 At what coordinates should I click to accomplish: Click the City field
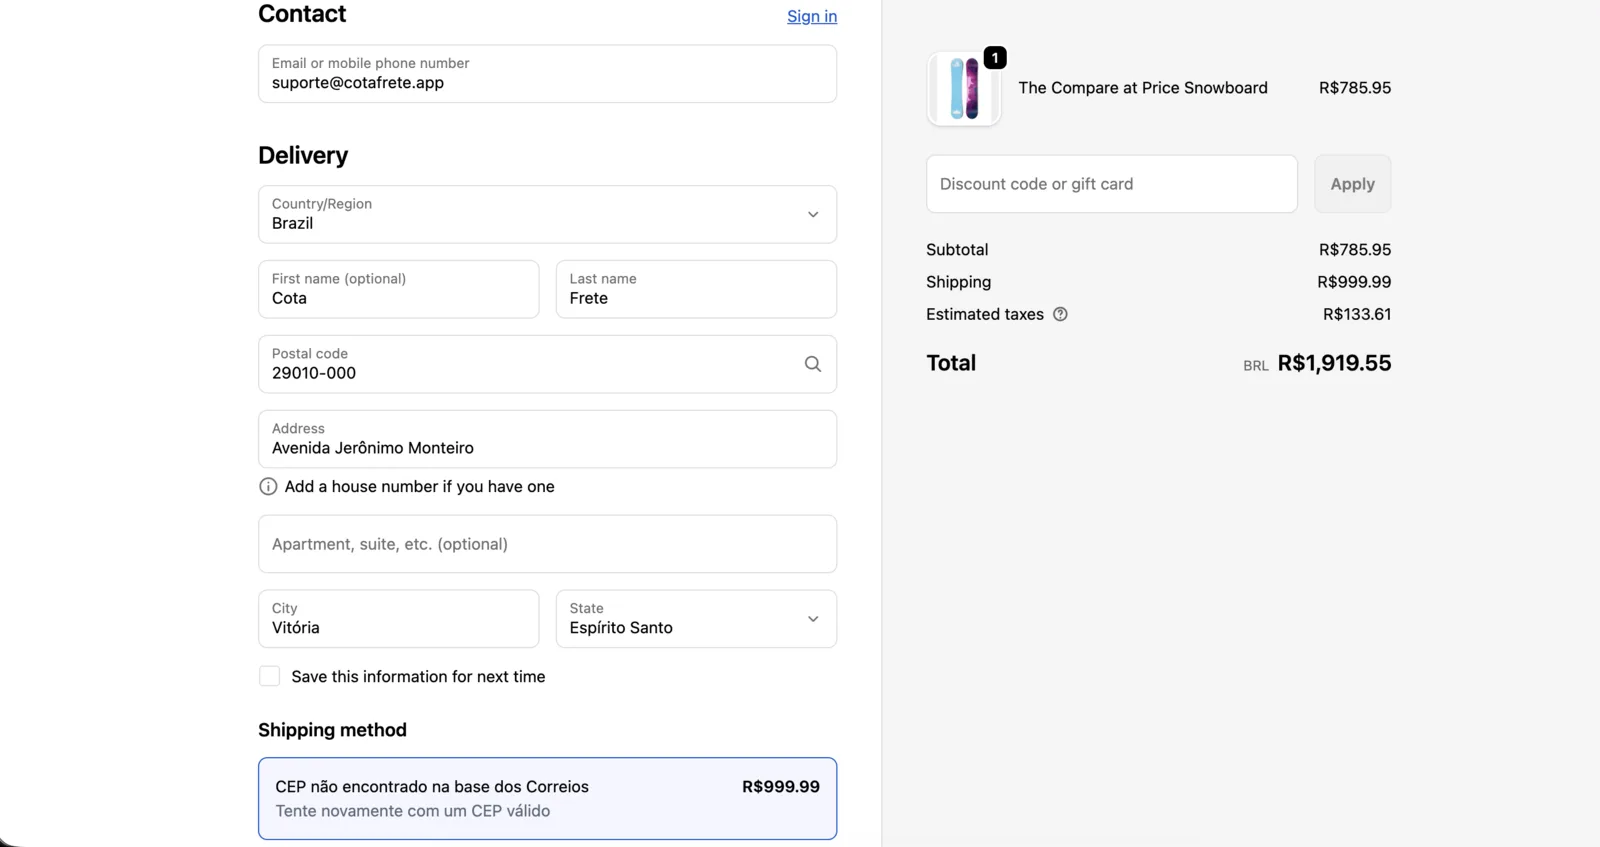[398, 619]
